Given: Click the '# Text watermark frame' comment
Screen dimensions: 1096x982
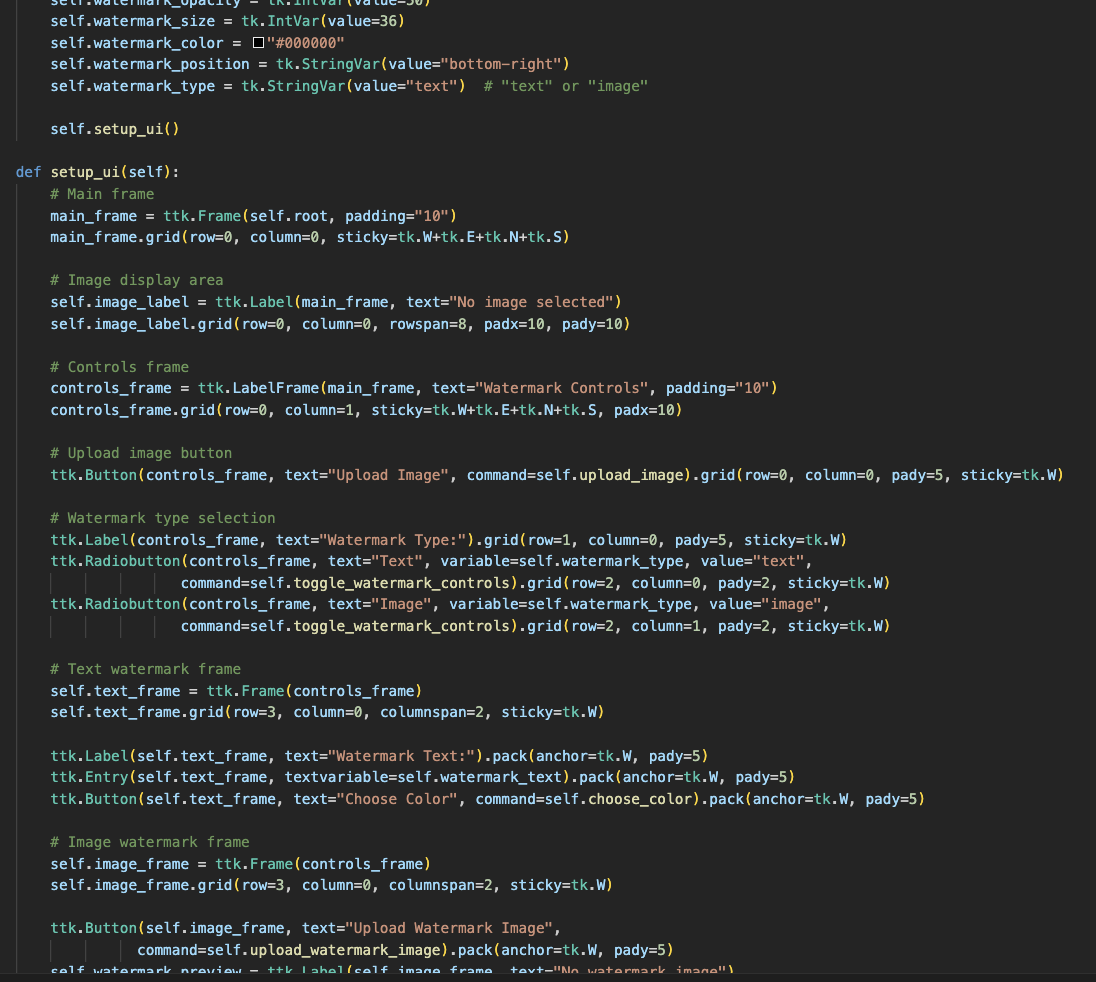Looking at the screenshot, I should point(145,669).
